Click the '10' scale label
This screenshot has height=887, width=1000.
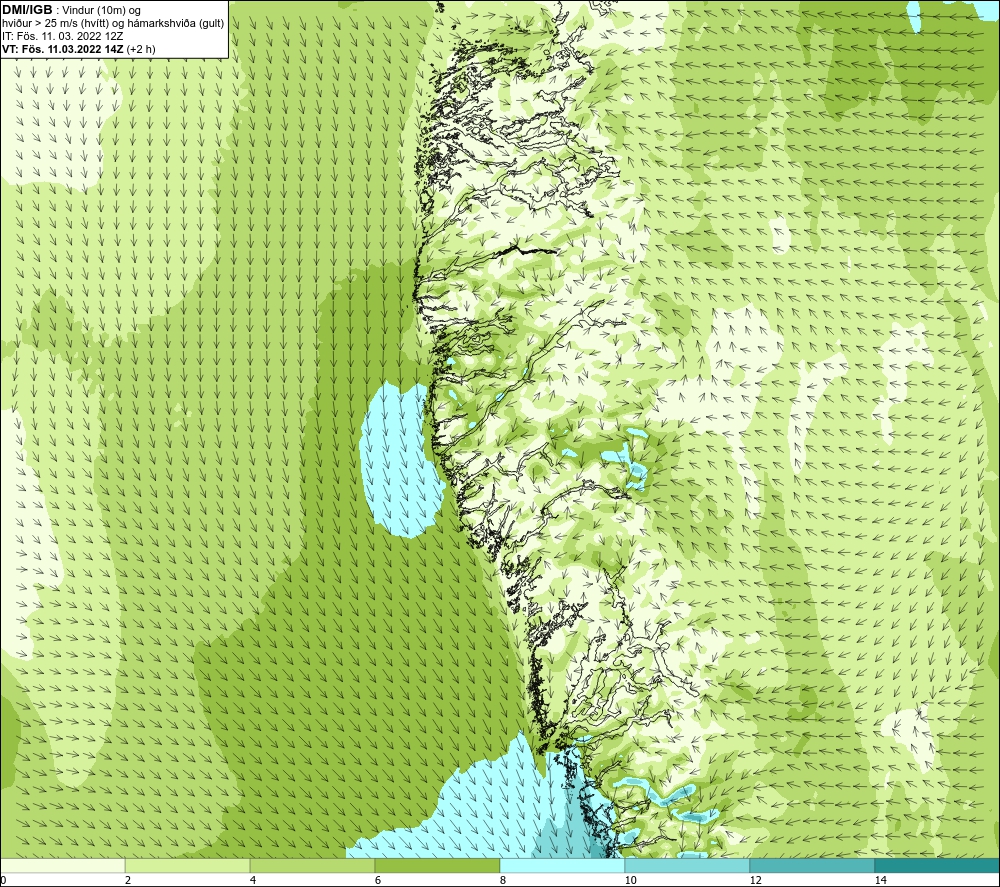click(x=630, y=880)
